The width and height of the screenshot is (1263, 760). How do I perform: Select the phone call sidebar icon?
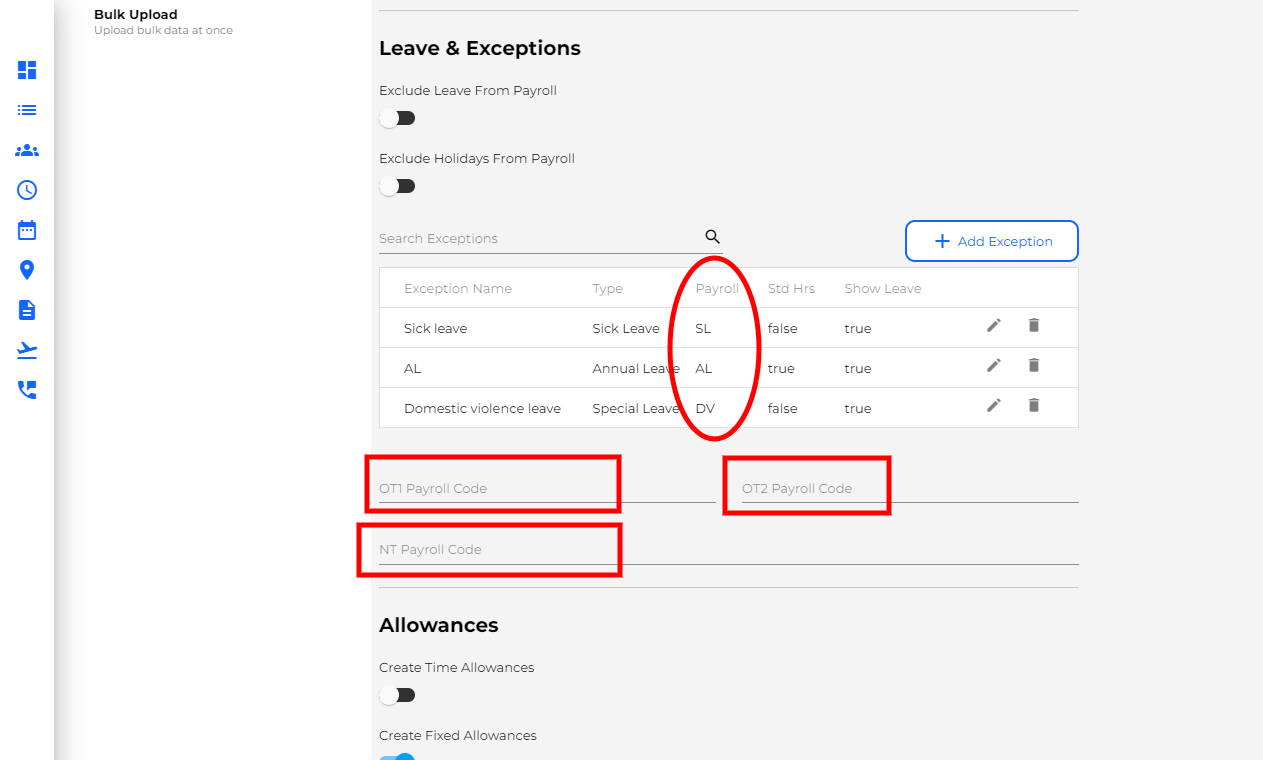pyautogui.click(x=27, y=390)
